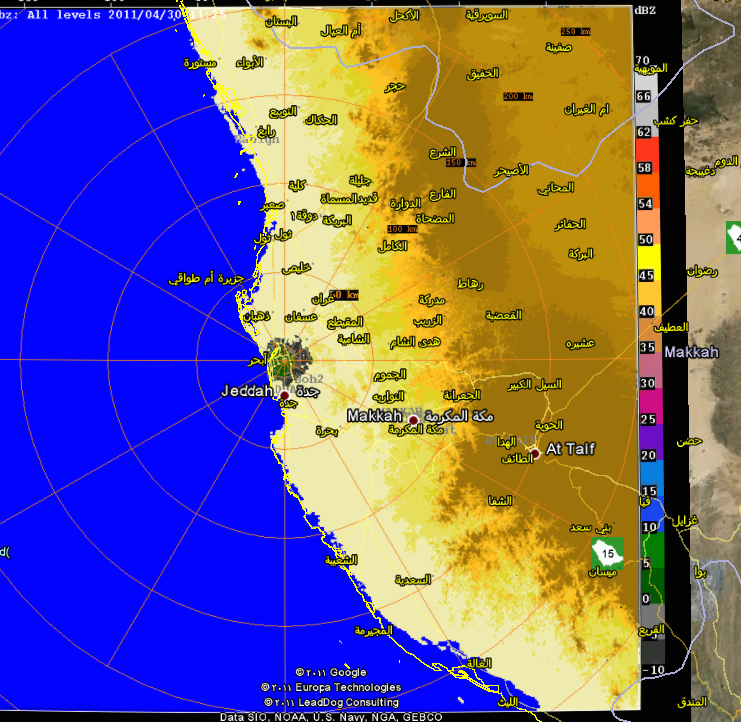
Task: Click the "200 km" range ring label
Action: click(518, 96)
